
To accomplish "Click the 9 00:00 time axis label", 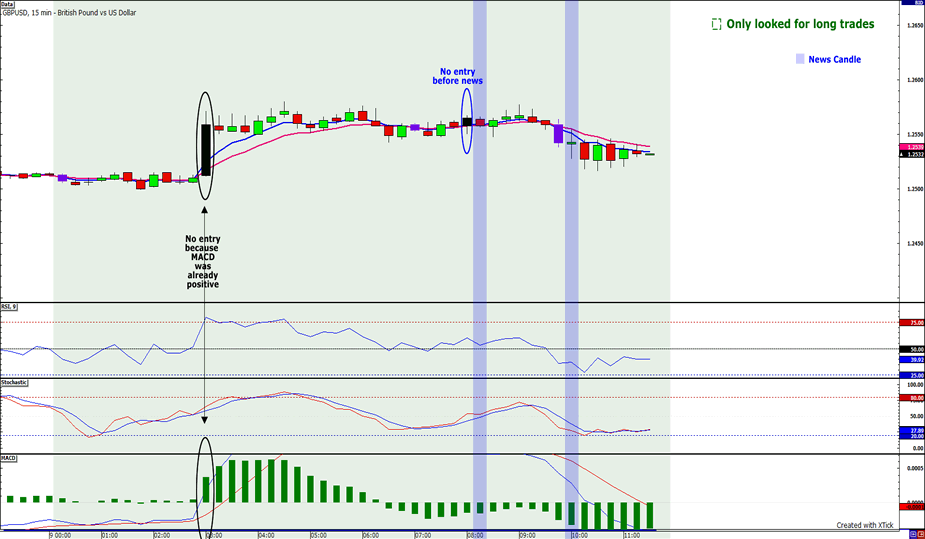I will [60, 535].
